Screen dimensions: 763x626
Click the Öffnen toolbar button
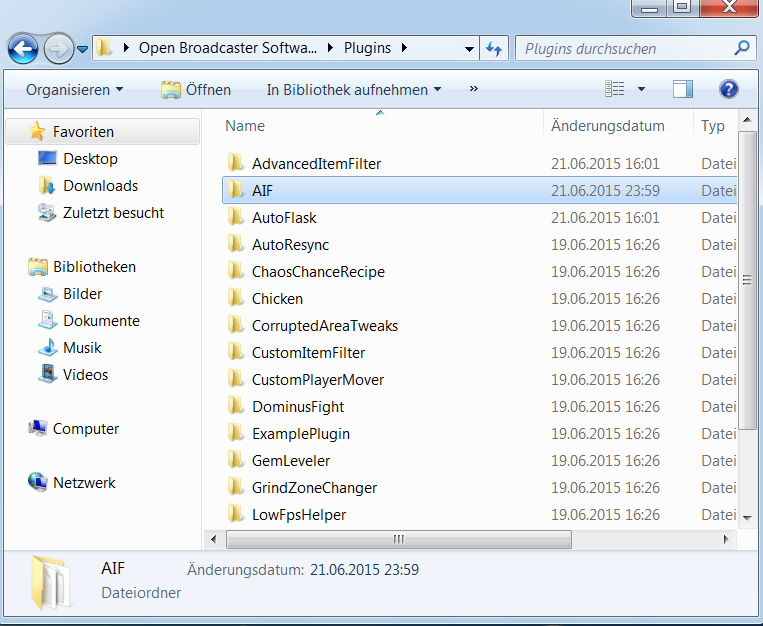(196, 90)
